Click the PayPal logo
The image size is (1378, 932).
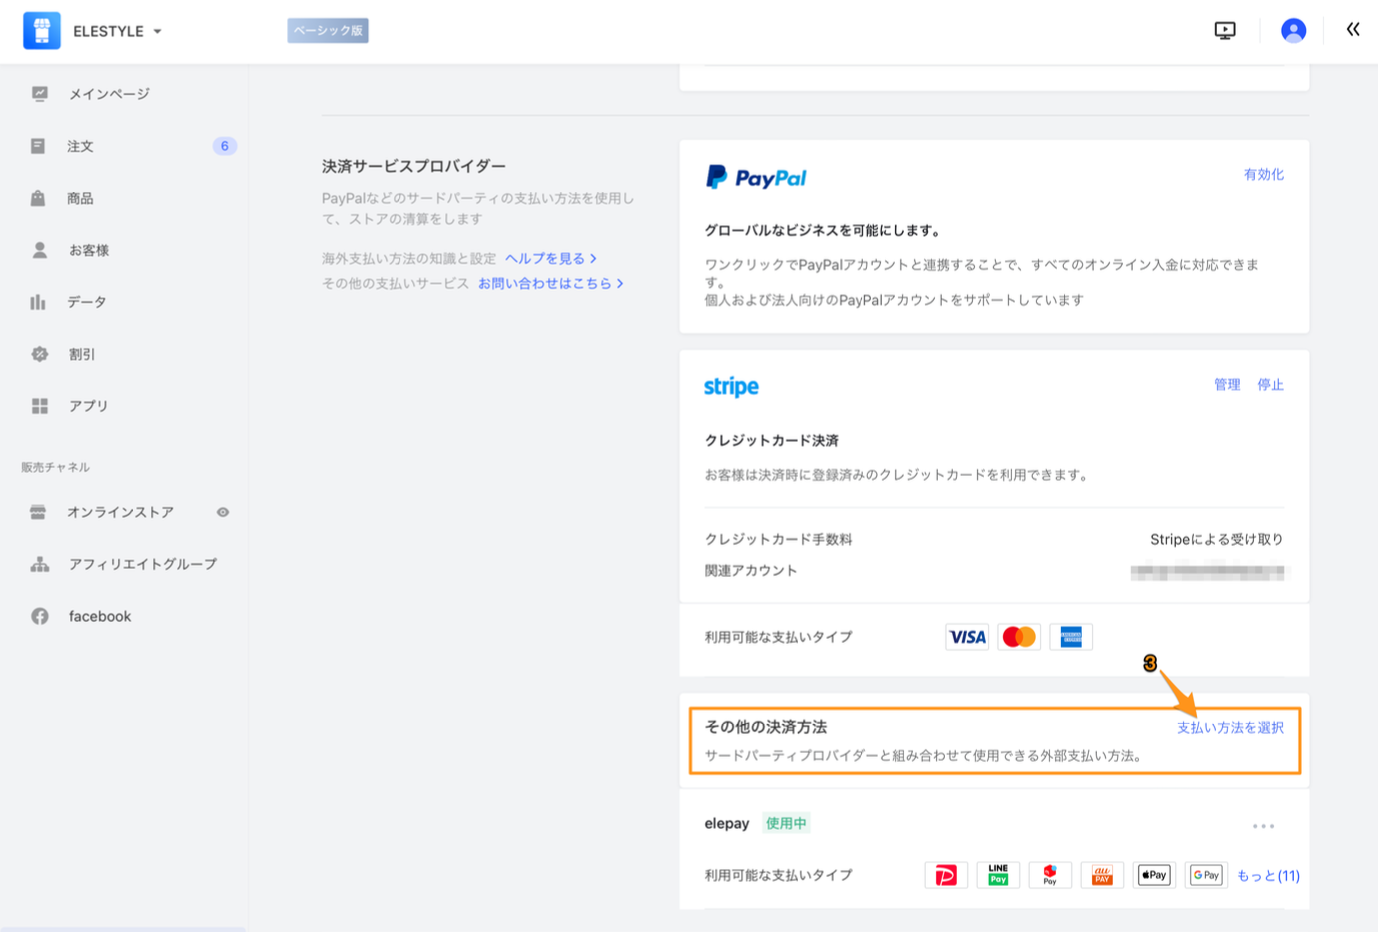[x=757, y=176]
